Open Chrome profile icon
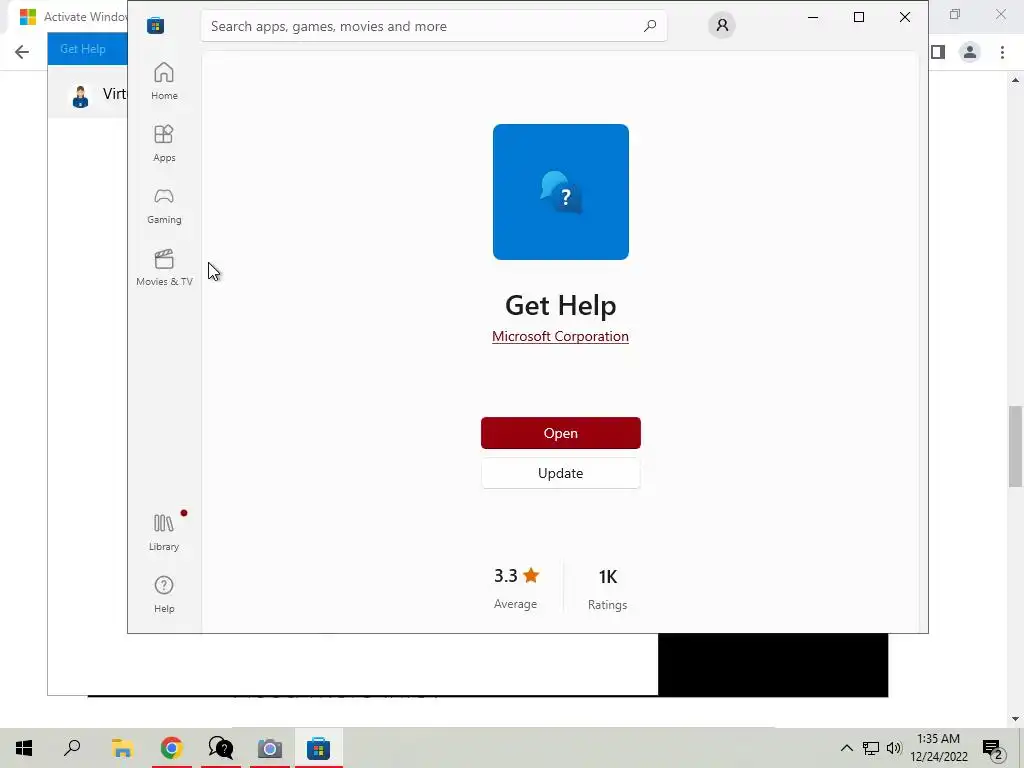The image size is (1024, 768). point(970,52)
